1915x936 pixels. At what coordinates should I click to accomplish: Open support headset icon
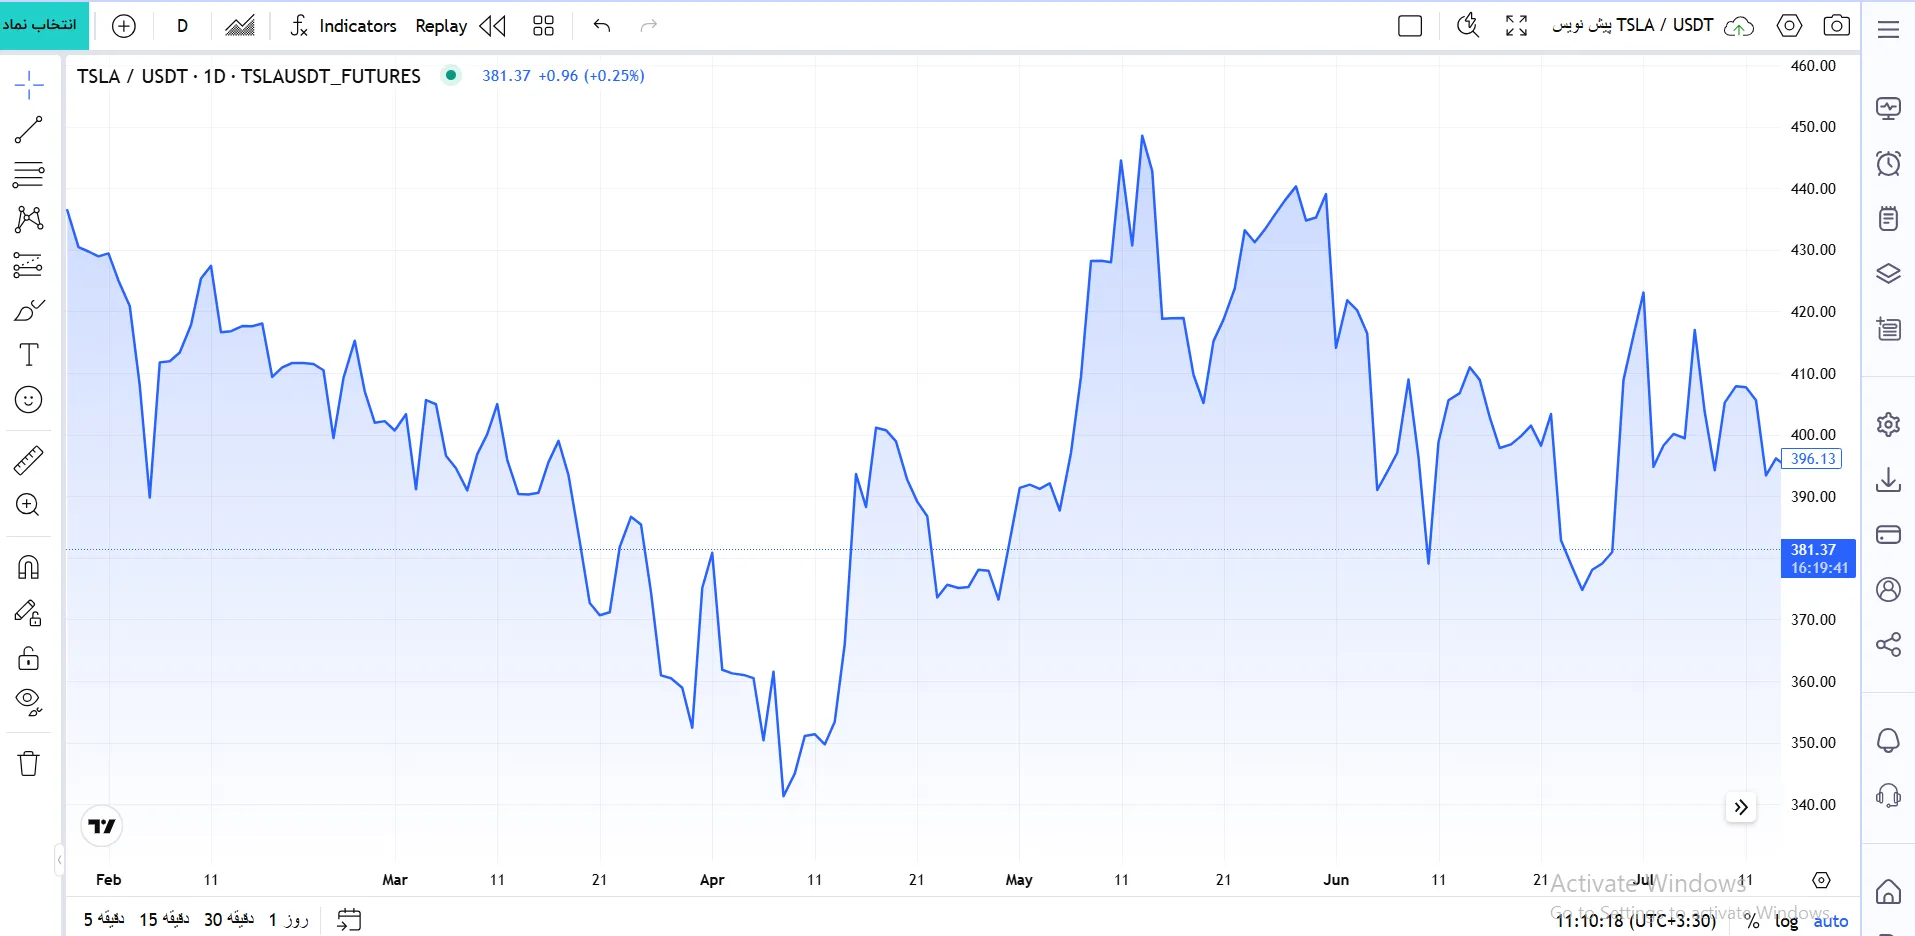pyautogui.click(x=1889, y=796)
